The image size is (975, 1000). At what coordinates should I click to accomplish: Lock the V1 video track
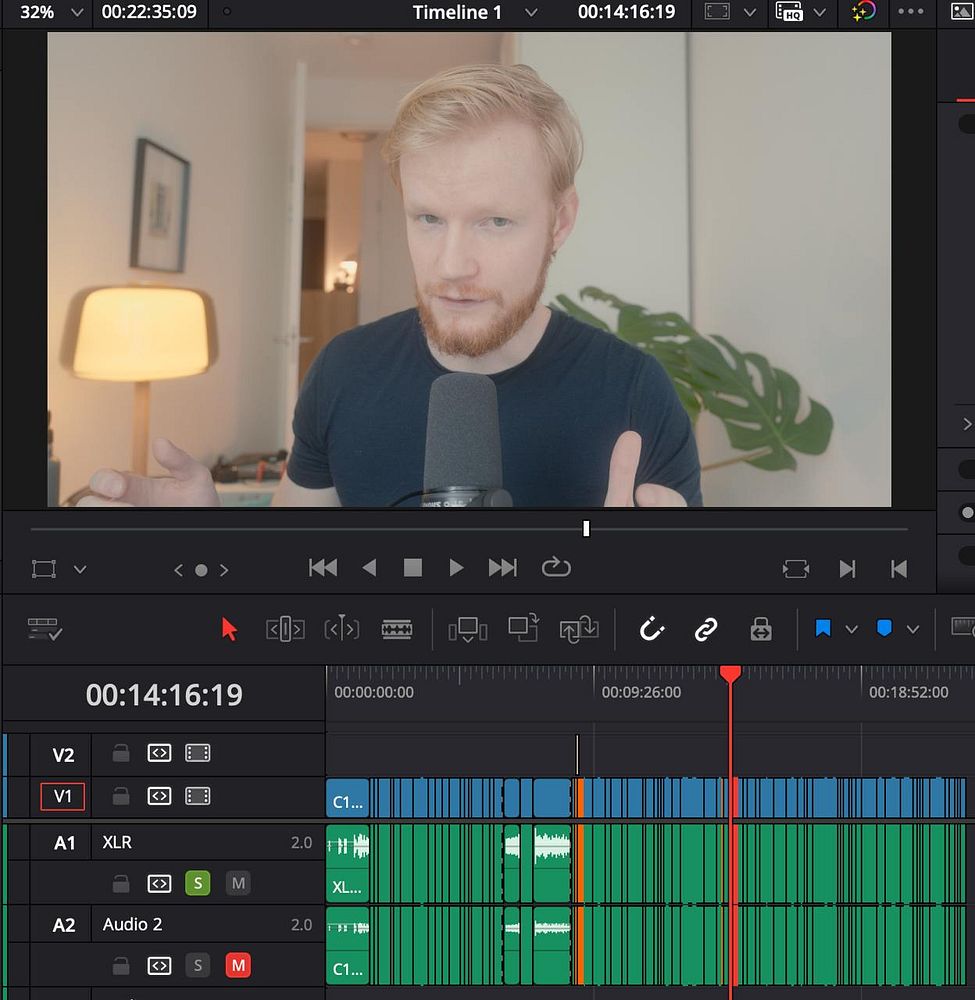pos(121,797)
